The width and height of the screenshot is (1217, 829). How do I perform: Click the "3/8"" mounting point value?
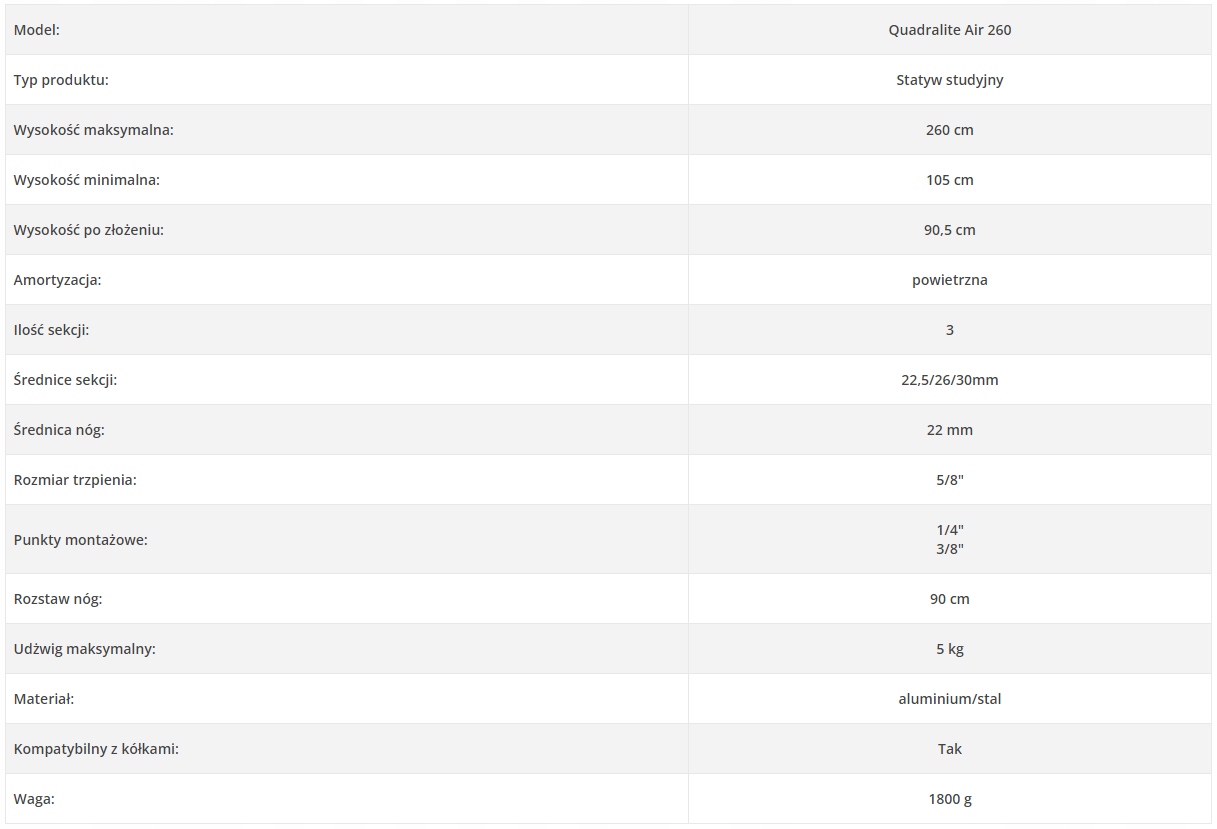(x=949, y=549)
